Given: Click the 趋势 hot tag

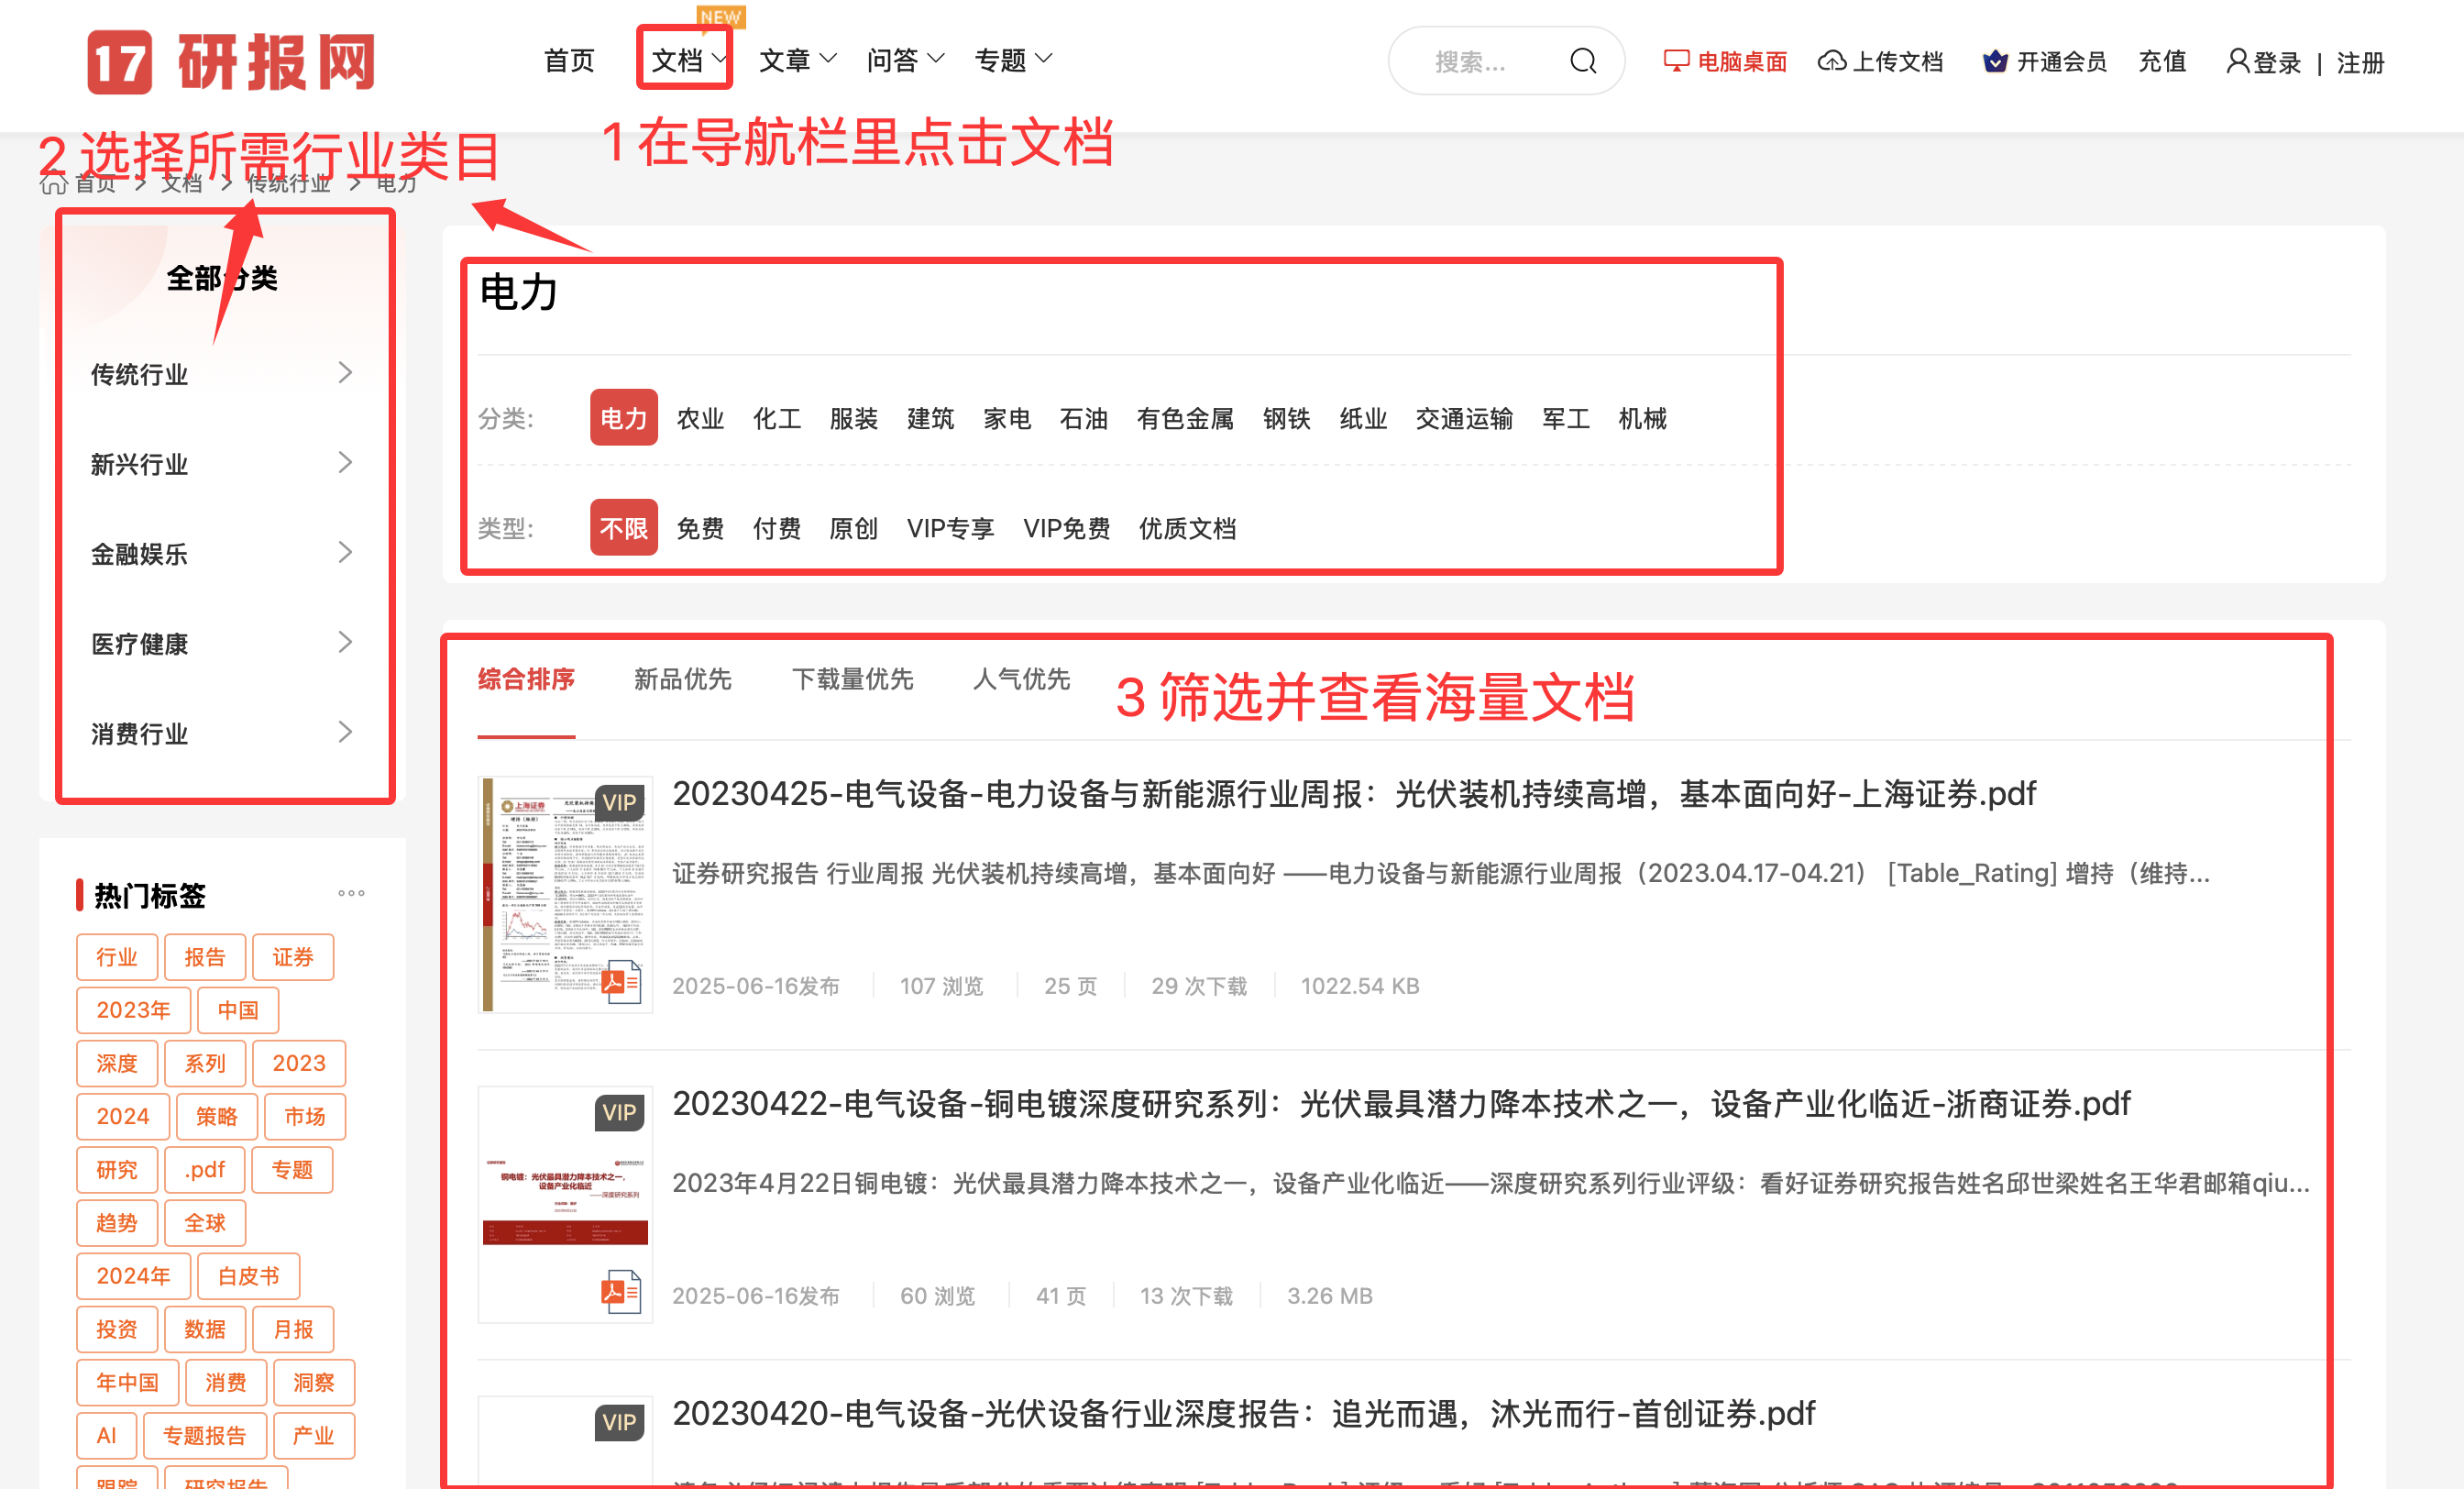Looking at the screenshot, I should (x=117, y=1223).
